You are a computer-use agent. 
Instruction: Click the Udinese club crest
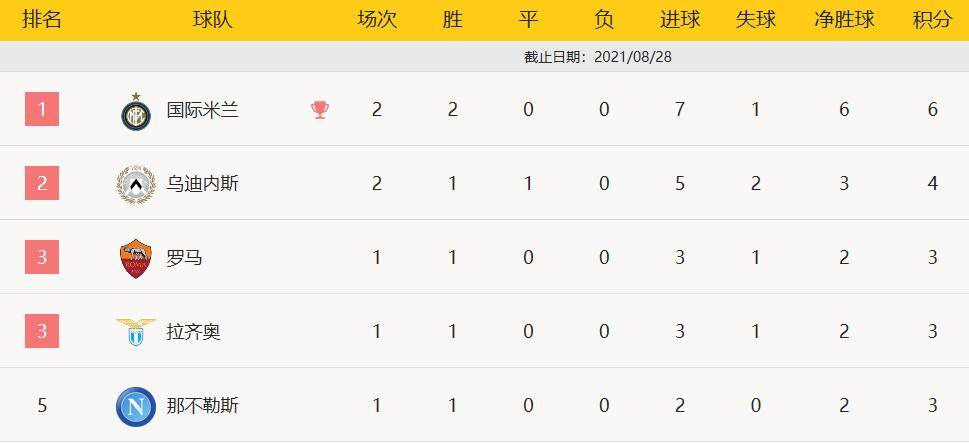pyautogui.click(x=135, y=184)
